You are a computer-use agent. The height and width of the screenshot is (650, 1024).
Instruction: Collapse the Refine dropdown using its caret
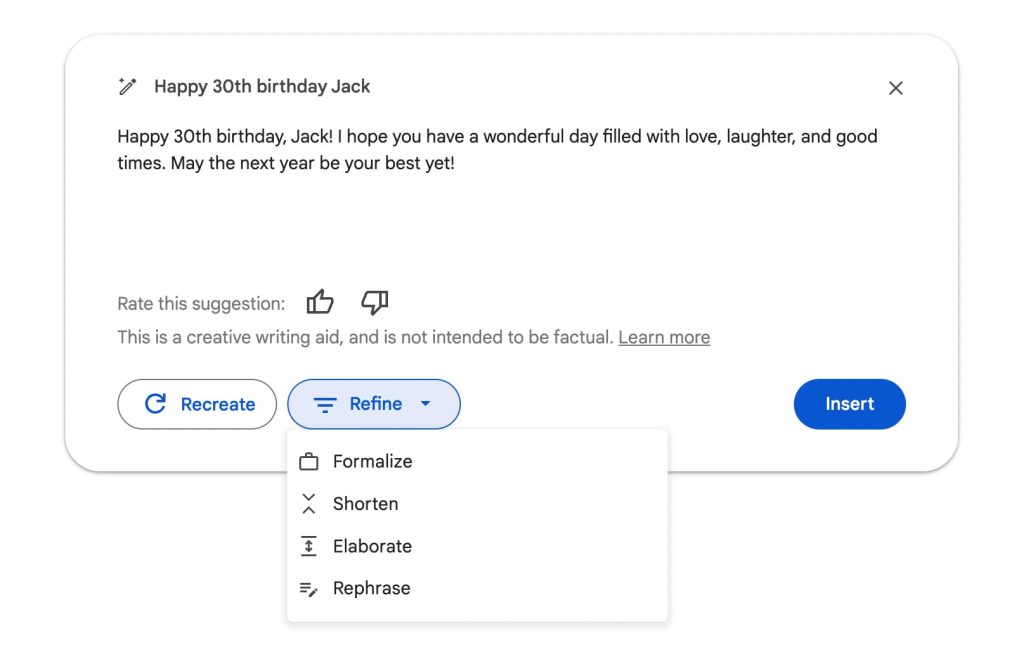[x=426, y=404]
